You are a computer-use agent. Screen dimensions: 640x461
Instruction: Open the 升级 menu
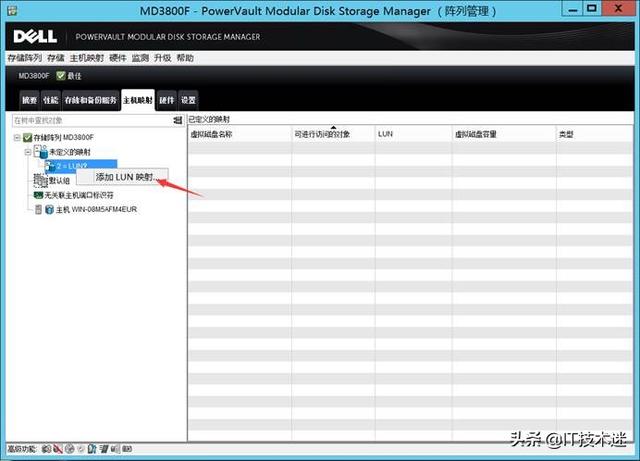[x=162, y=58]
